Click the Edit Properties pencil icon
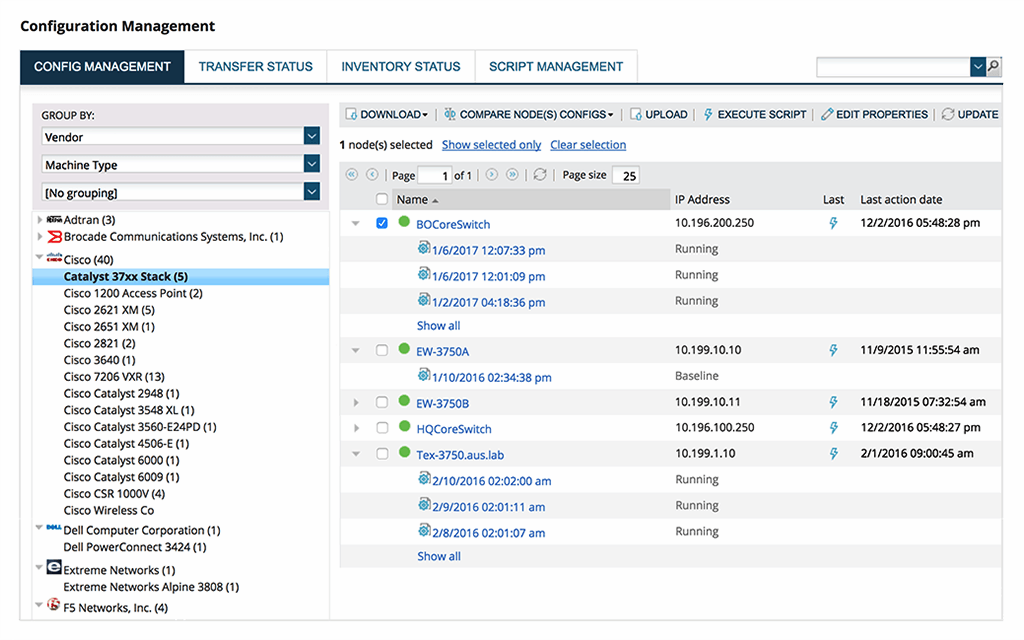 pyautogui.click(x=827, y=114)
